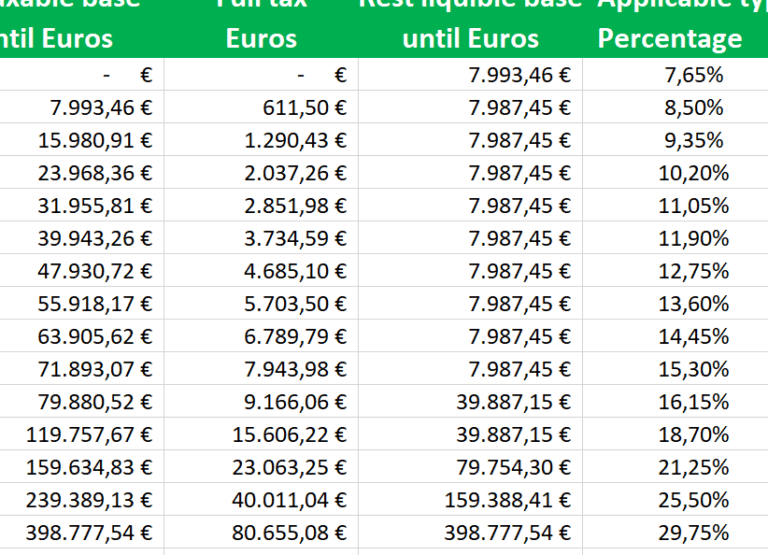The width and height of the screenshot is (768, 555).
Task: Select the cell containing 7,65%
Action: coord(693,74)
